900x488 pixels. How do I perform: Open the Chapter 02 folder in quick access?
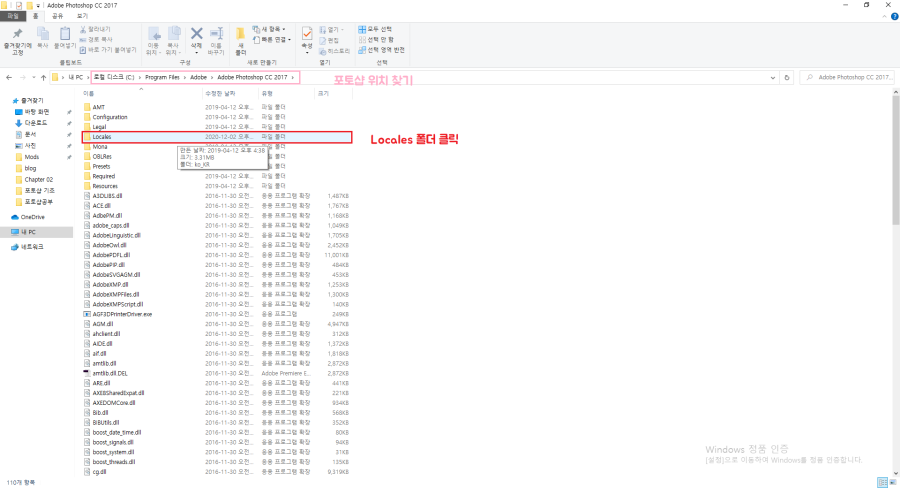click(34, 179)
